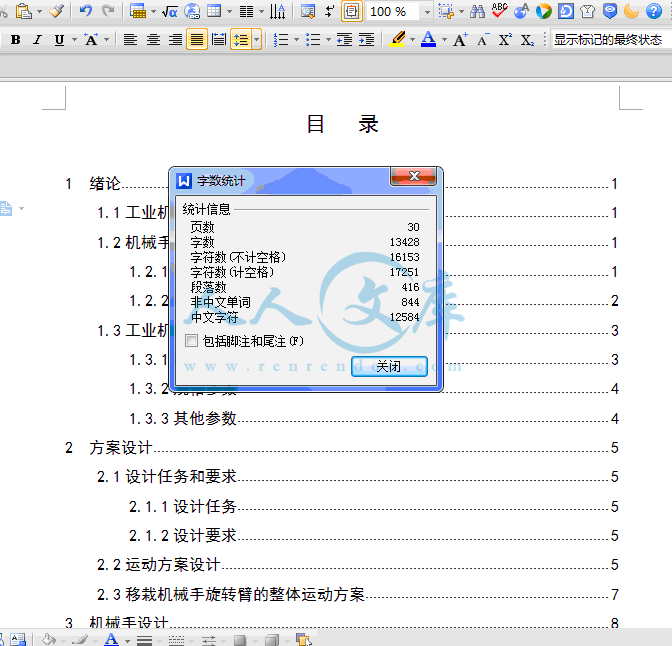Toggle Underline formatting

59,40
